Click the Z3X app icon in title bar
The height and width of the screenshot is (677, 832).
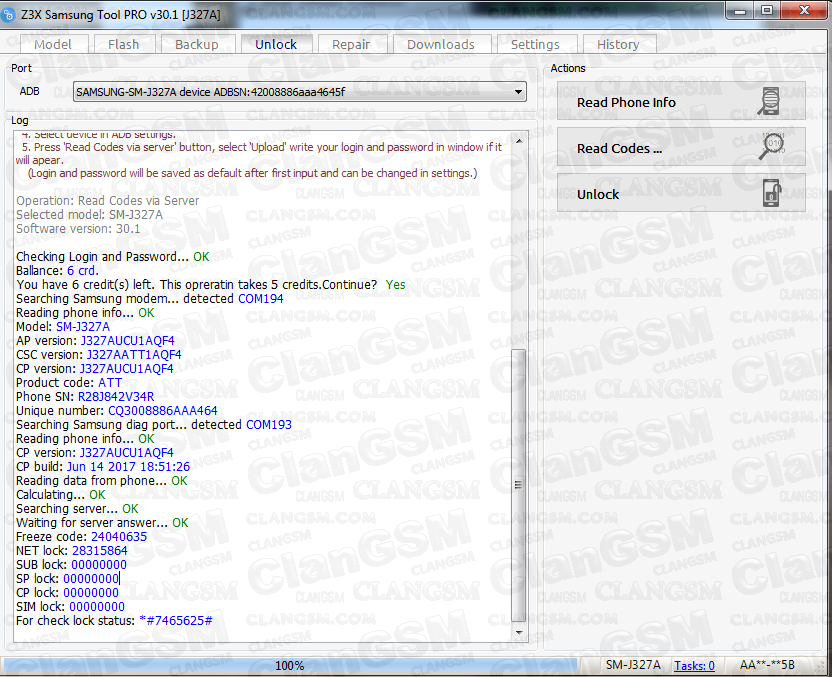tap(7, 14)
